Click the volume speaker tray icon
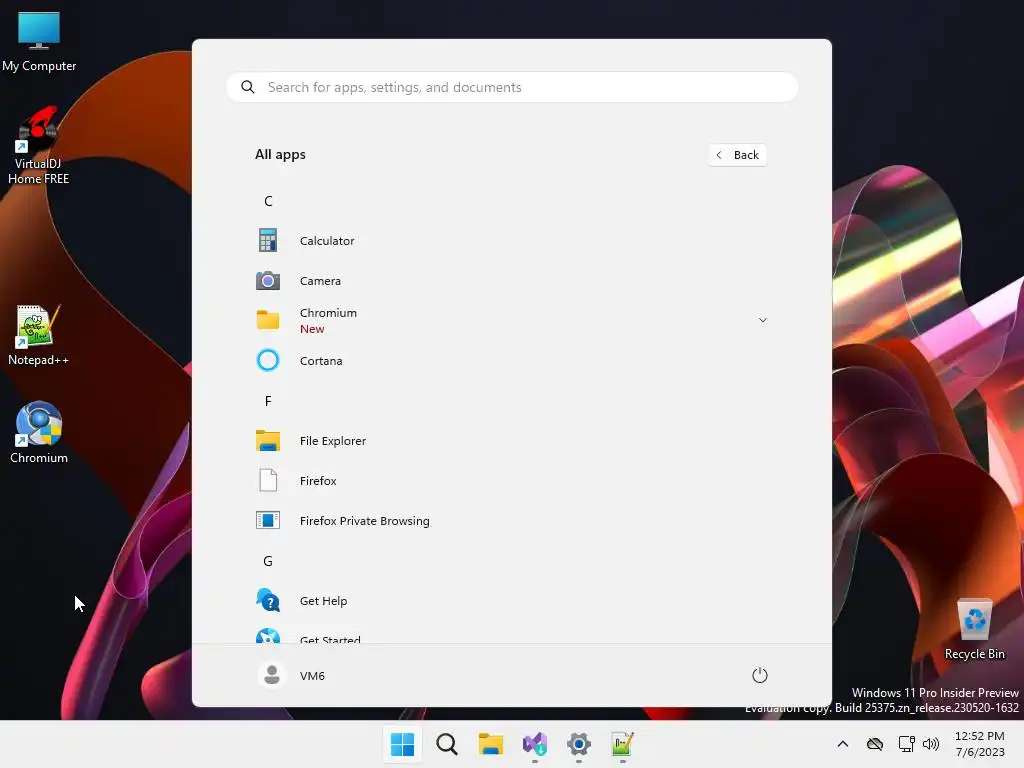Screen dimensions: 1024x768 pyautogui.click(x=931, y=744)
